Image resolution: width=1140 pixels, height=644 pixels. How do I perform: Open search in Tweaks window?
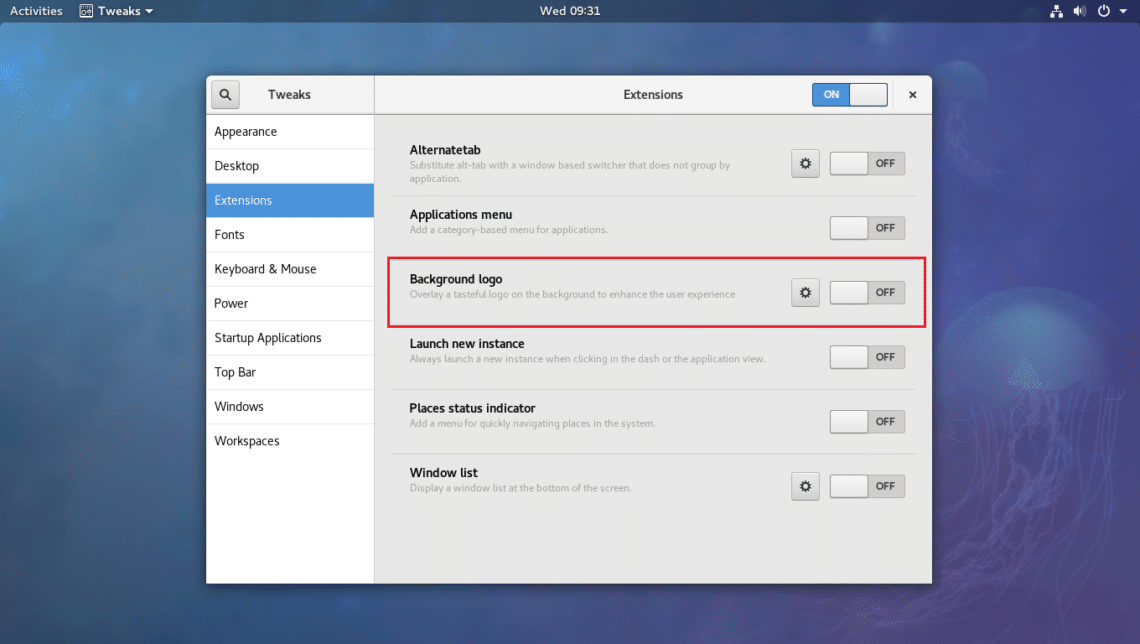pyautogui.click(x=224, y=94)
